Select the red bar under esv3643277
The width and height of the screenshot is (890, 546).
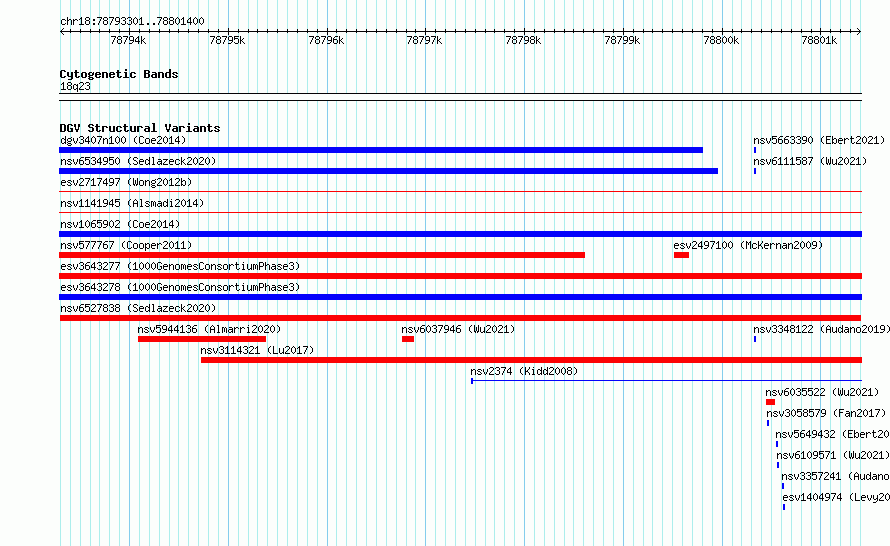click(460, 276)
